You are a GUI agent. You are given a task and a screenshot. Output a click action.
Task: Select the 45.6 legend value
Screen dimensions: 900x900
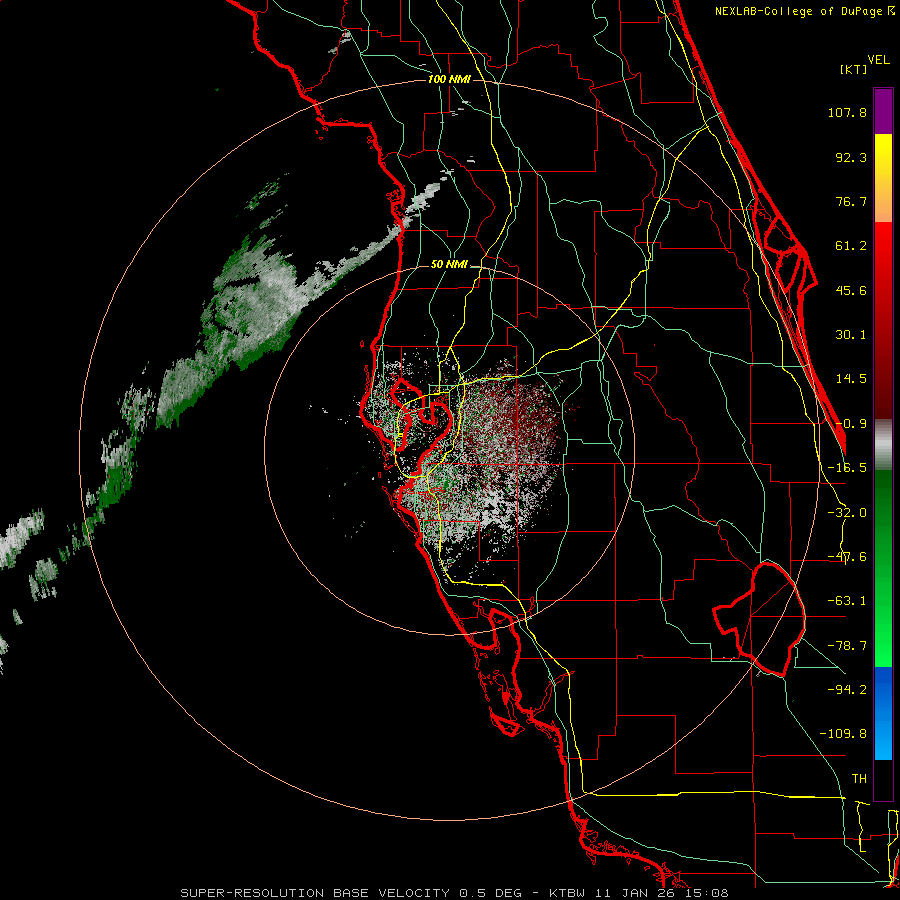pyautogui.click(x=851, y=290)
